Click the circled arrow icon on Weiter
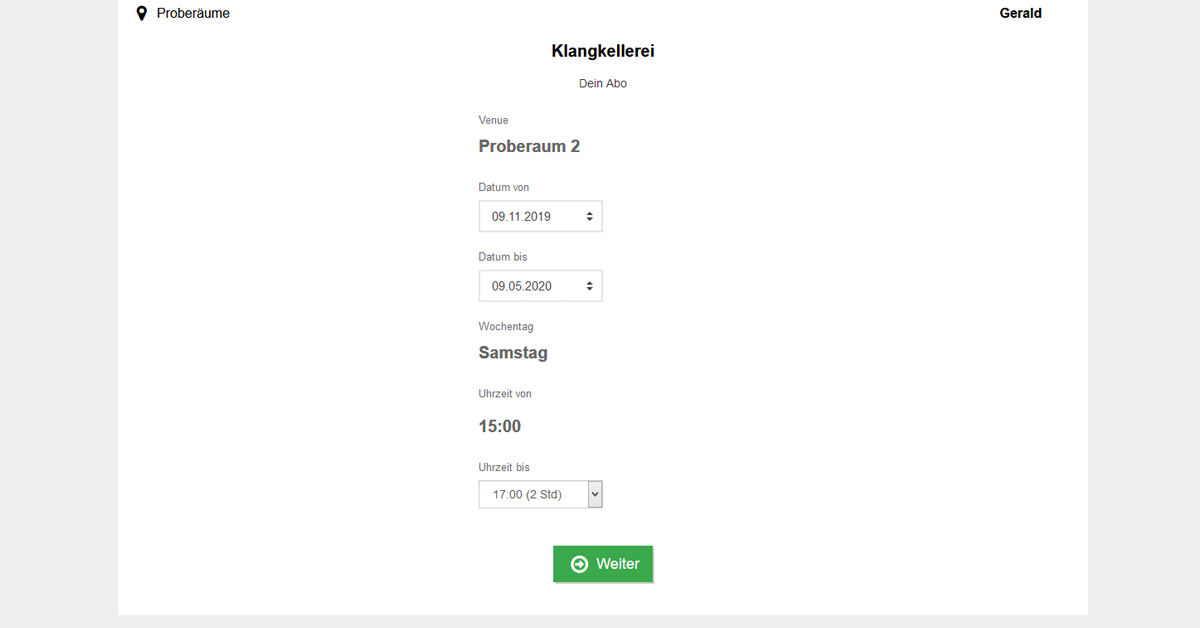 (579, 564)
